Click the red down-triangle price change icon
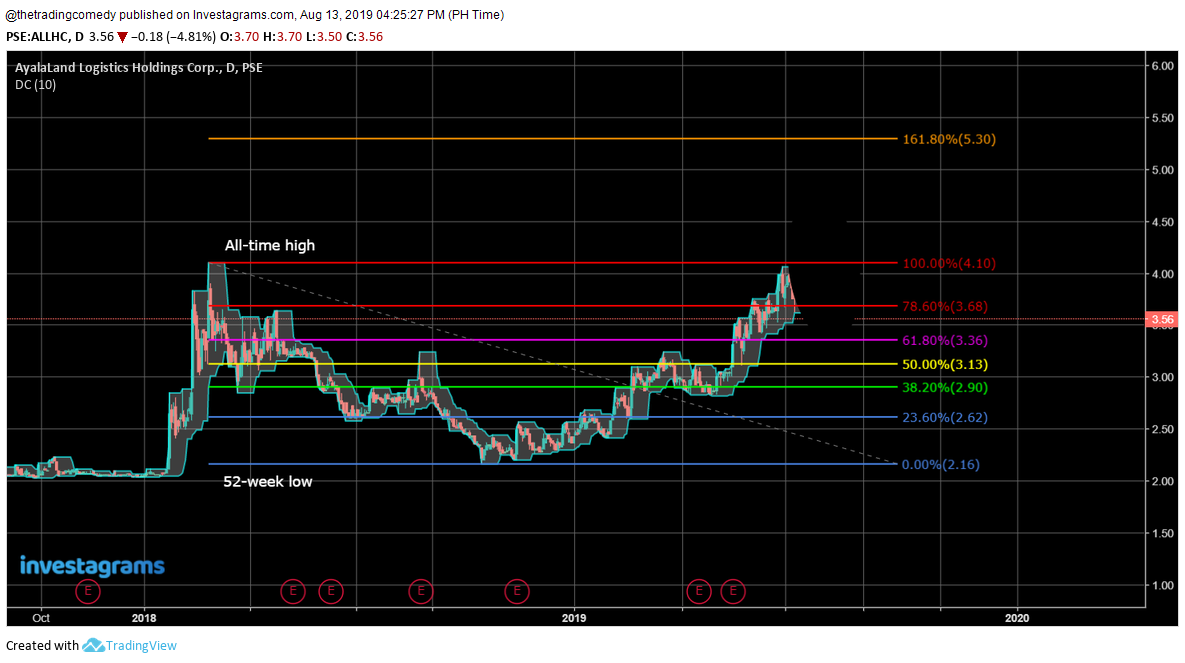 click(122, 37)
